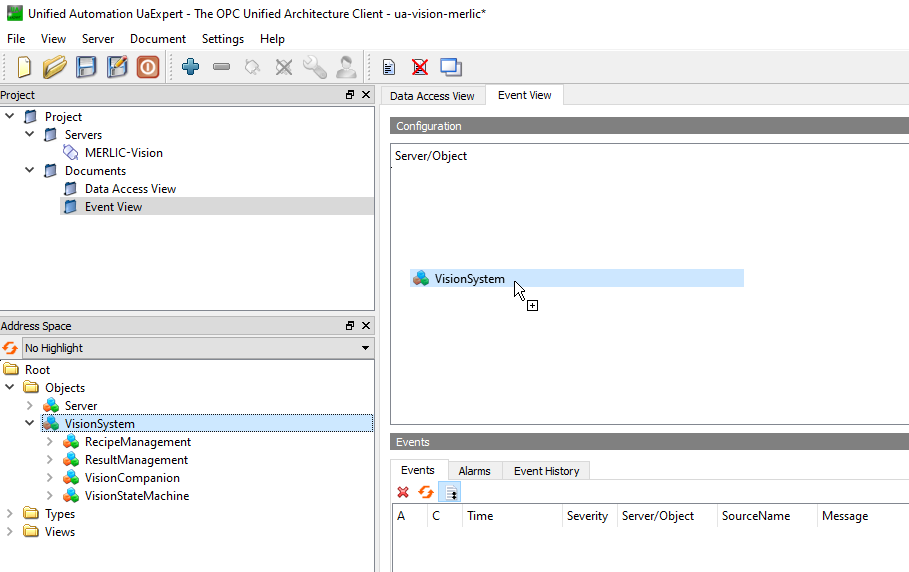This screenshot has width=909, height=572.
Task: Switch to the Alarms tab
Action: (474, 471)
